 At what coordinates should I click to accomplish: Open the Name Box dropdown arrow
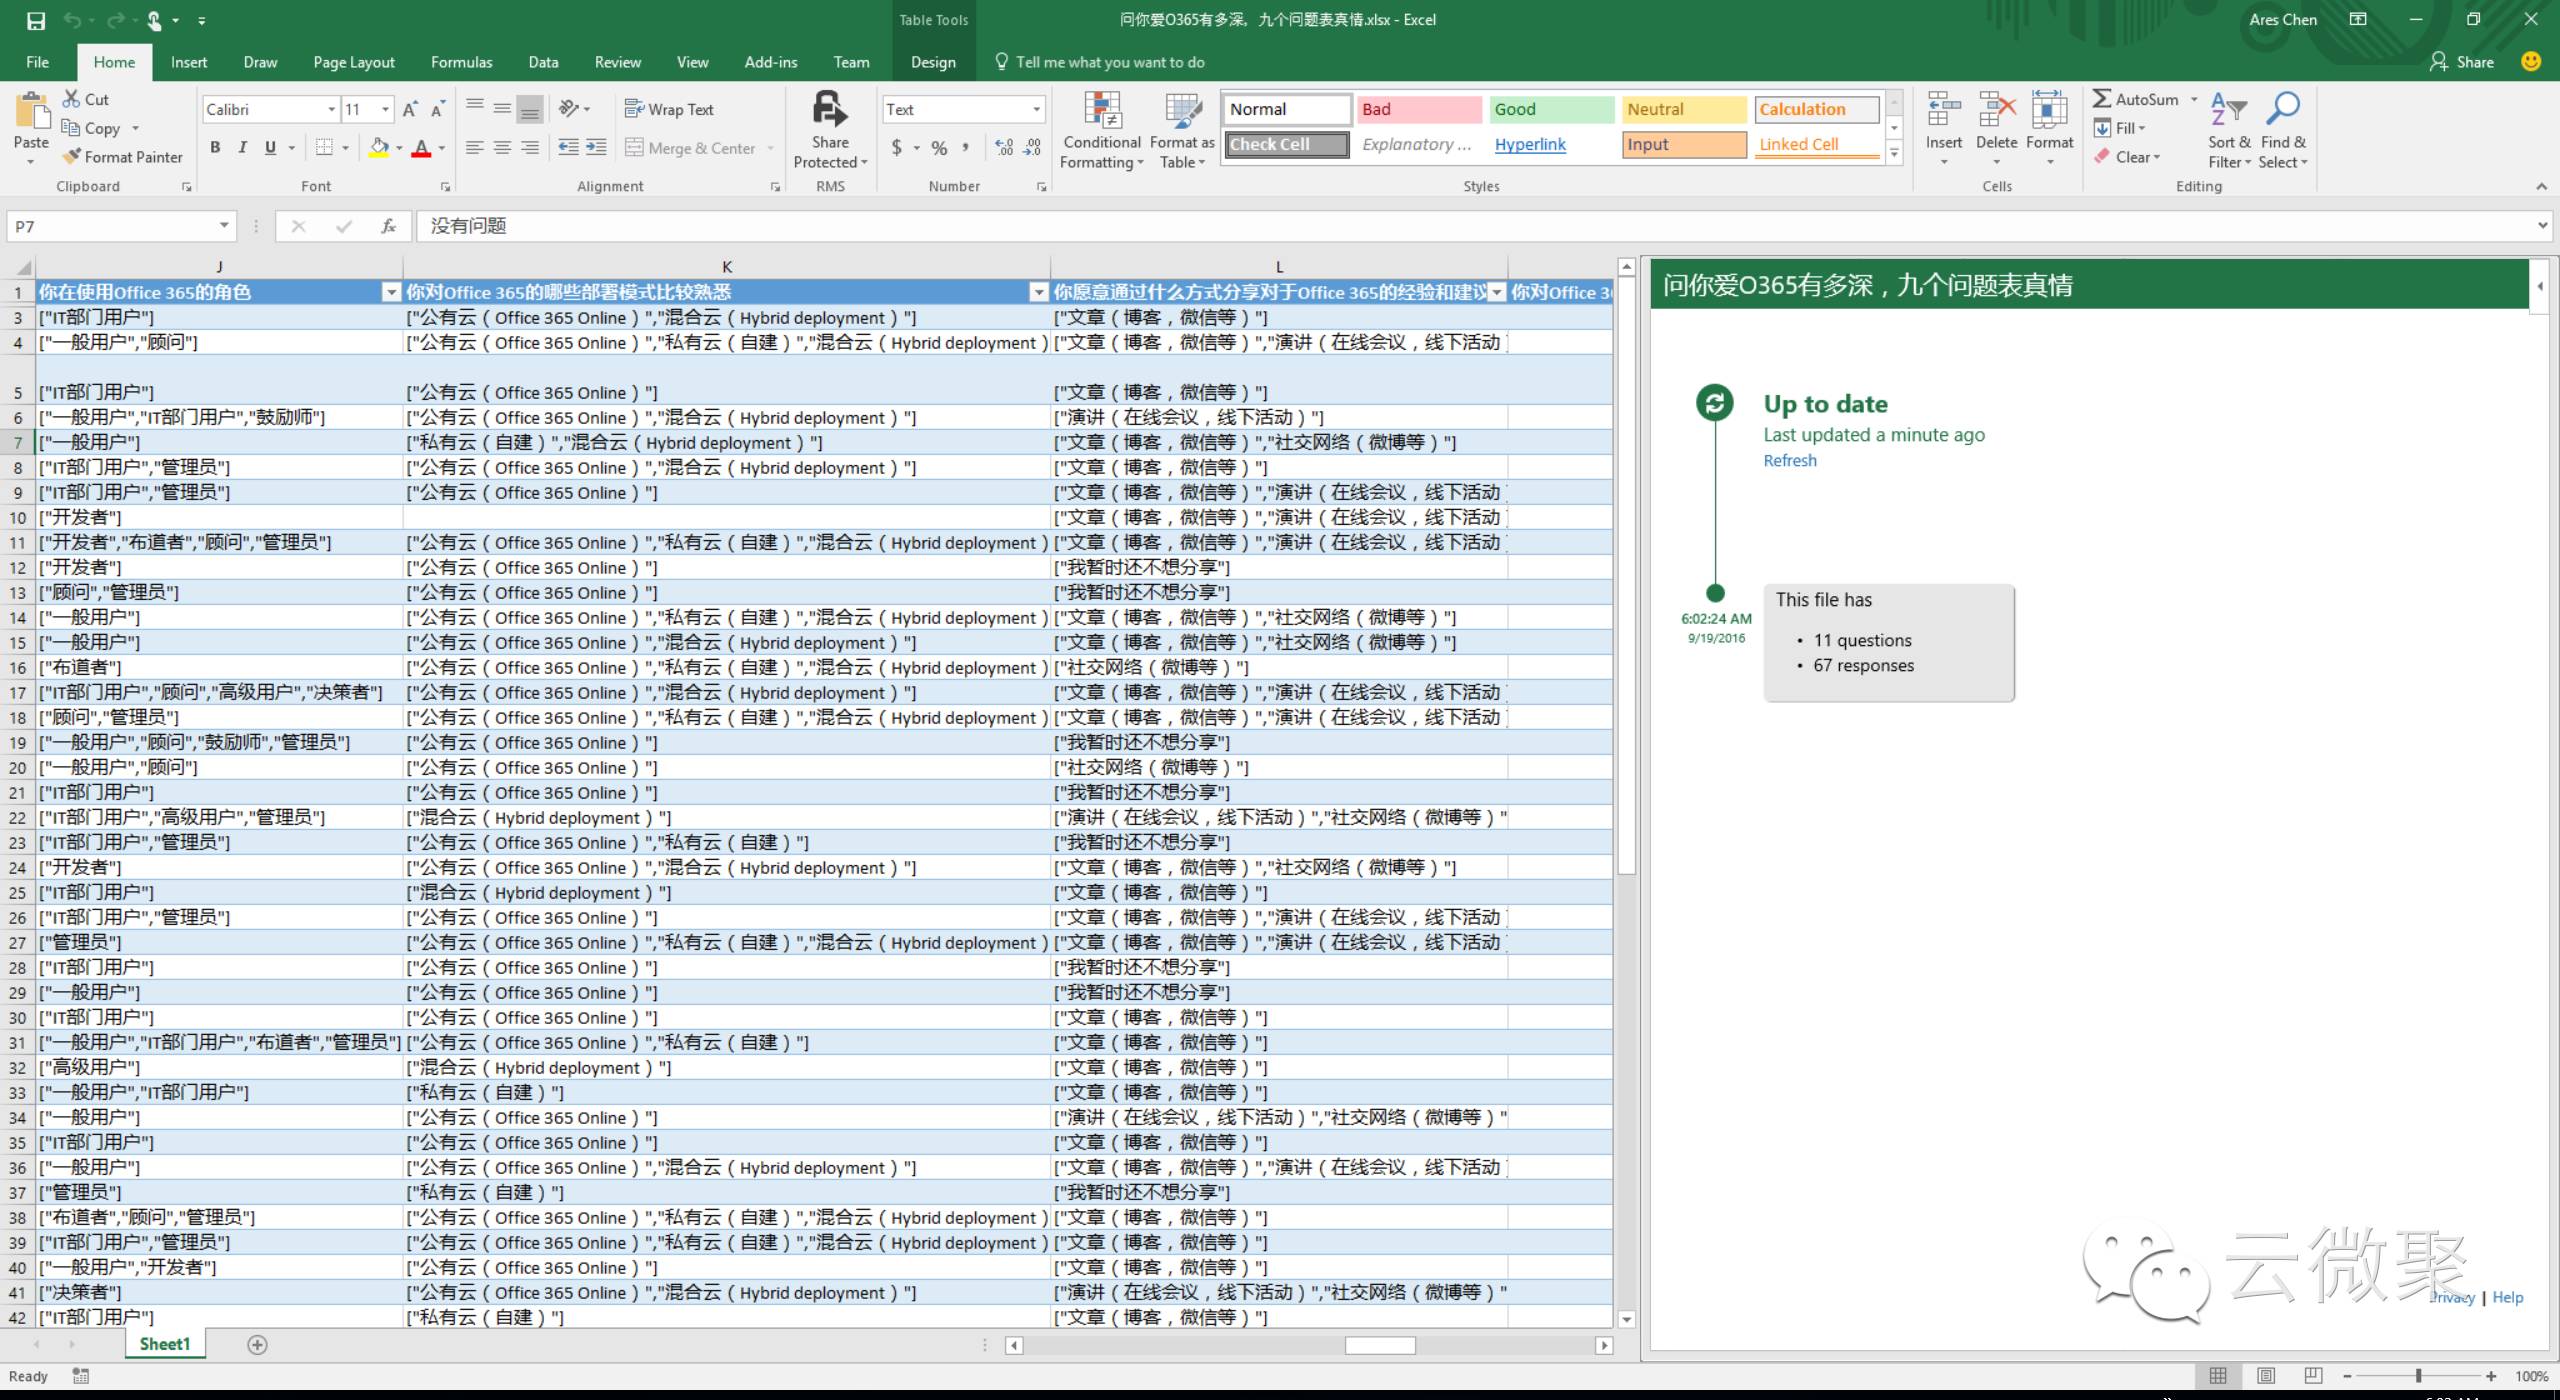tap(224, 226)
